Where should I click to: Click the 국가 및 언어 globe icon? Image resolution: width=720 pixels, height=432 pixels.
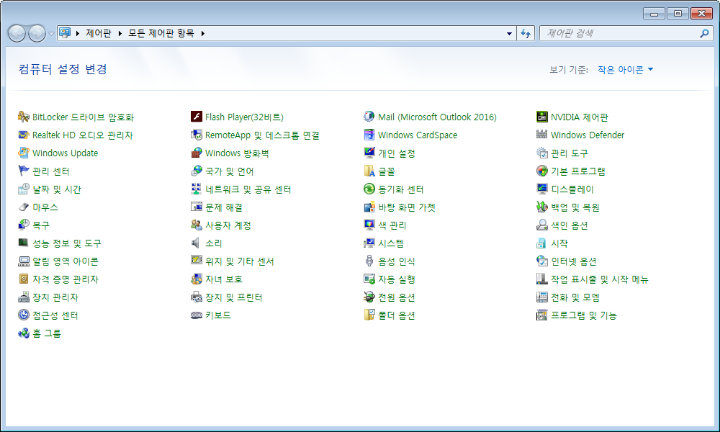[197, 171]
